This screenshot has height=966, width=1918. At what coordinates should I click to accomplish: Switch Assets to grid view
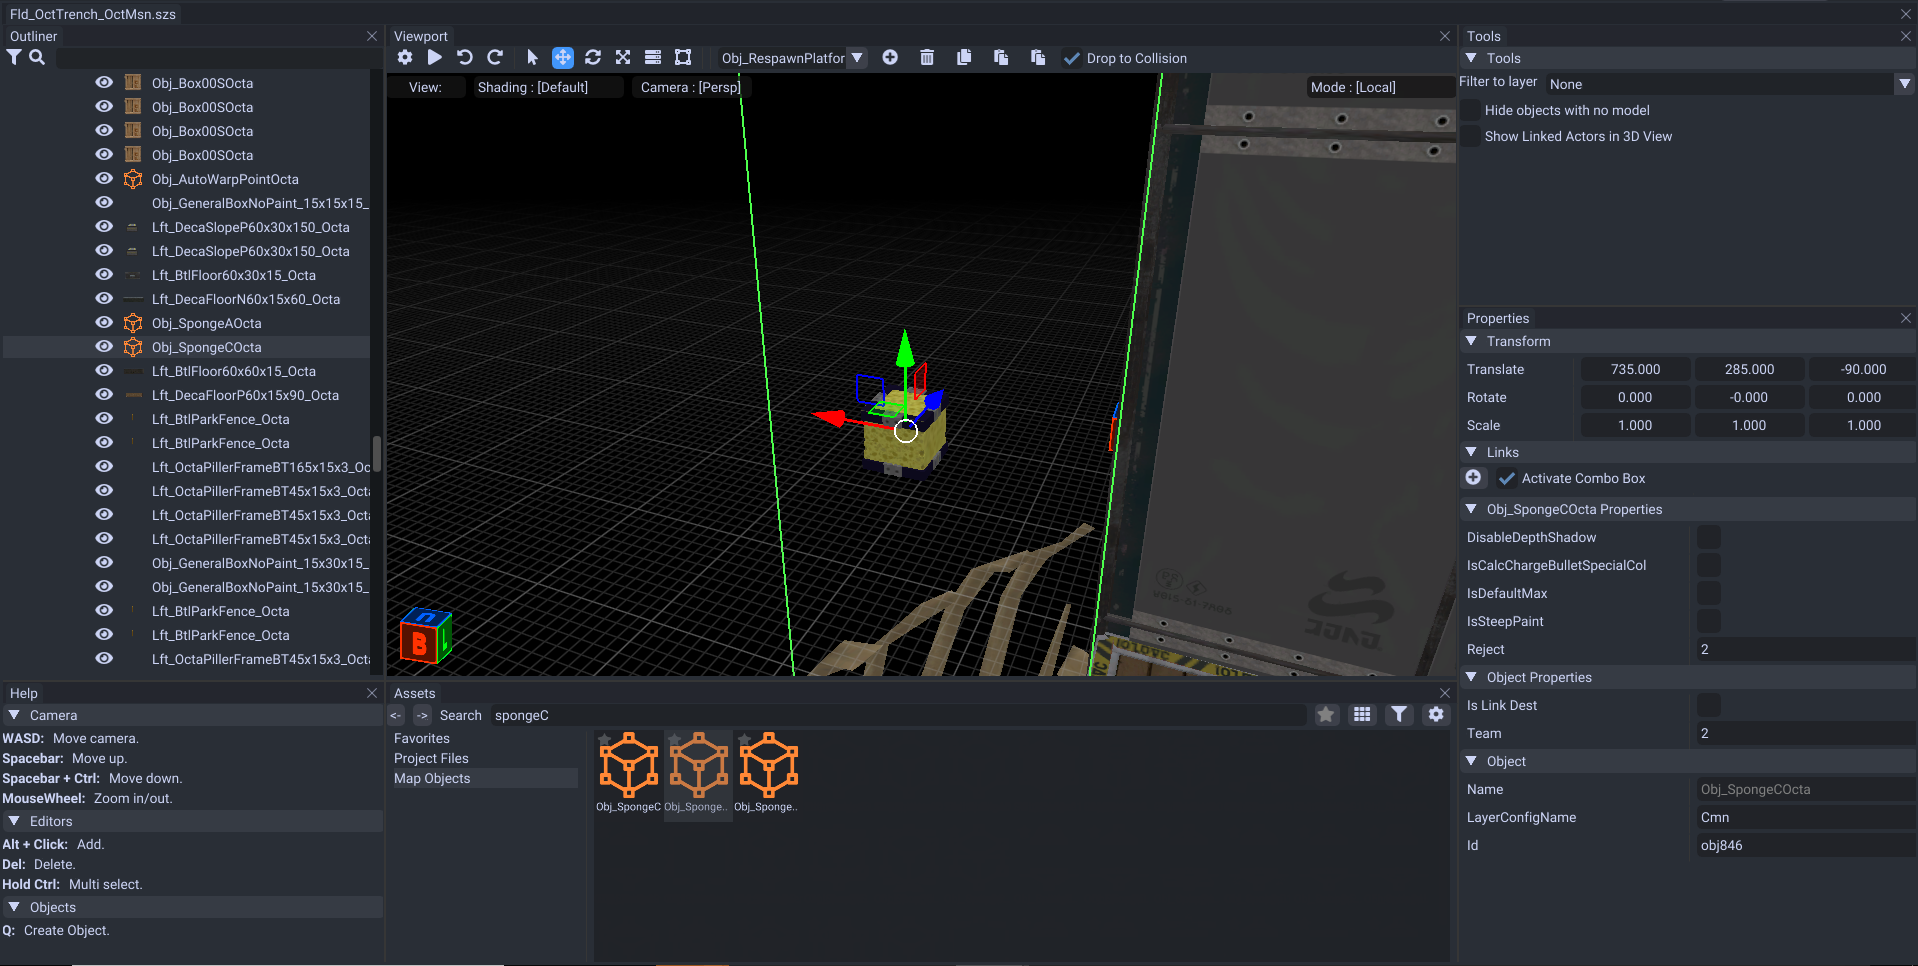pyautogui.click(x=1362, y=715)
